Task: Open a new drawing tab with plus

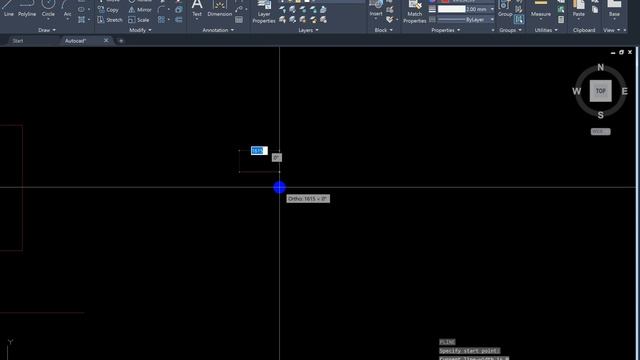Action: click(x=121, y=41)
